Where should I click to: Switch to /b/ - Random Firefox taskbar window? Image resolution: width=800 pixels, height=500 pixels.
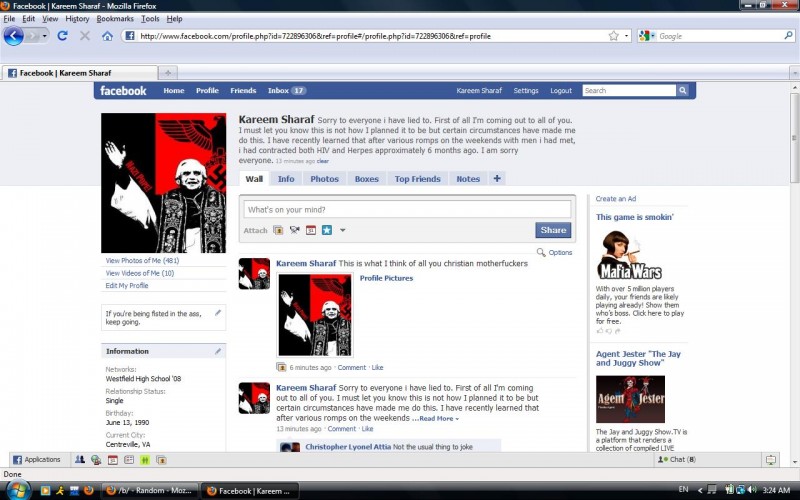(x=148, y=491)
